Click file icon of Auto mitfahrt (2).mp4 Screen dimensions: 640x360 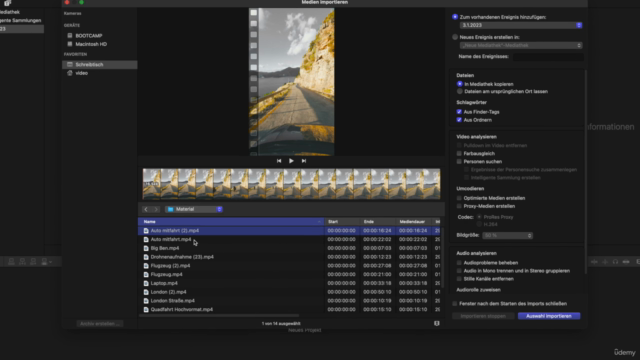(x=146, y=231)
